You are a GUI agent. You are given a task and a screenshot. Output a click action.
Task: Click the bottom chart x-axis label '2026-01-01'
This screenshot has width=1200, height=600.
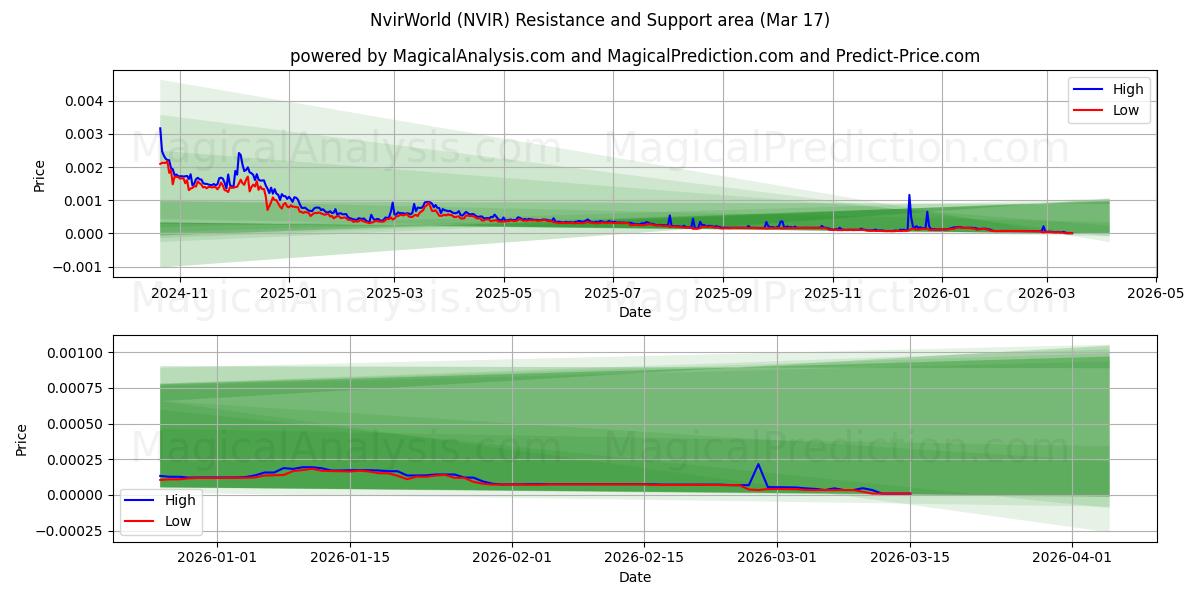(x=216, y=558)
